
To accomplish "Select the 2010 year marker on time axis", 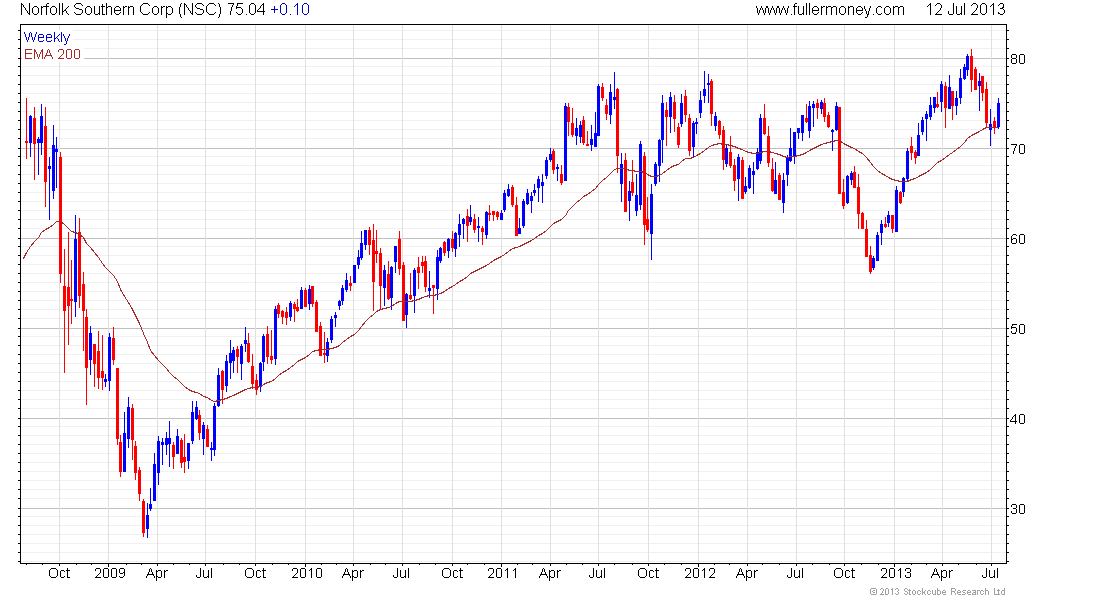I will coord(307,573).
